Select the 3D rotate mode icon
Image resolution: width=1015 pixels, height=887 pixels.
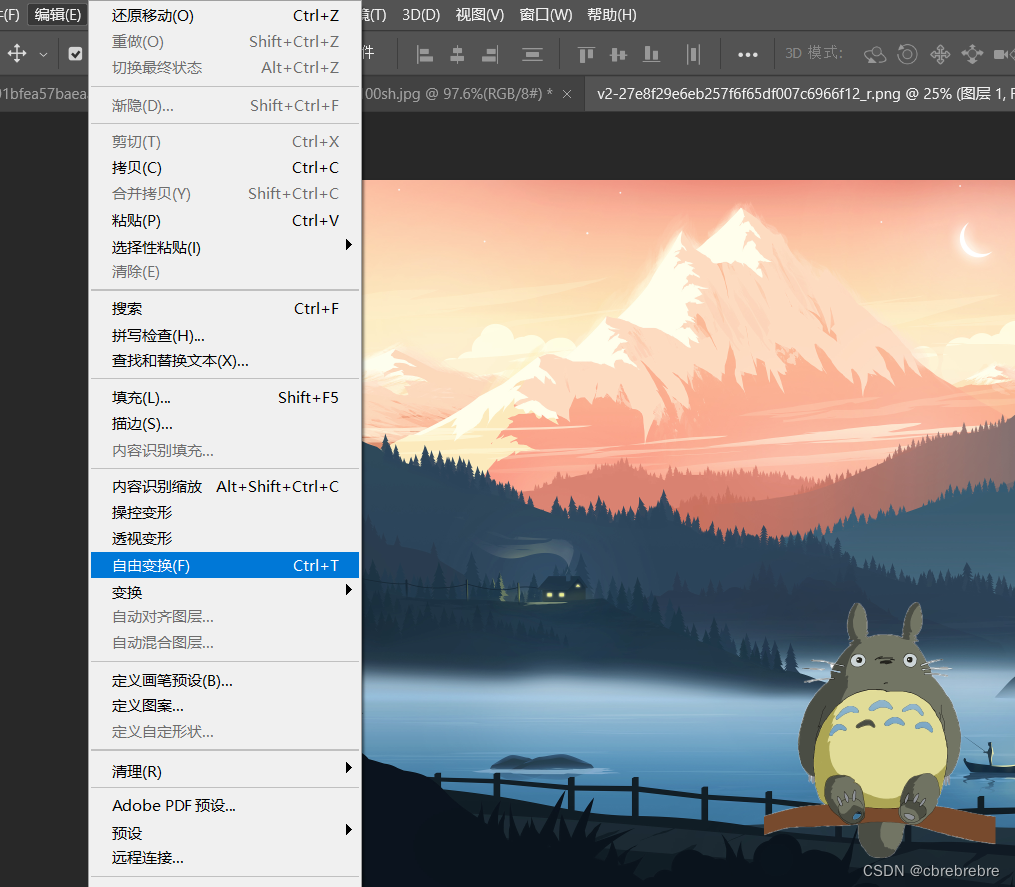875,54
